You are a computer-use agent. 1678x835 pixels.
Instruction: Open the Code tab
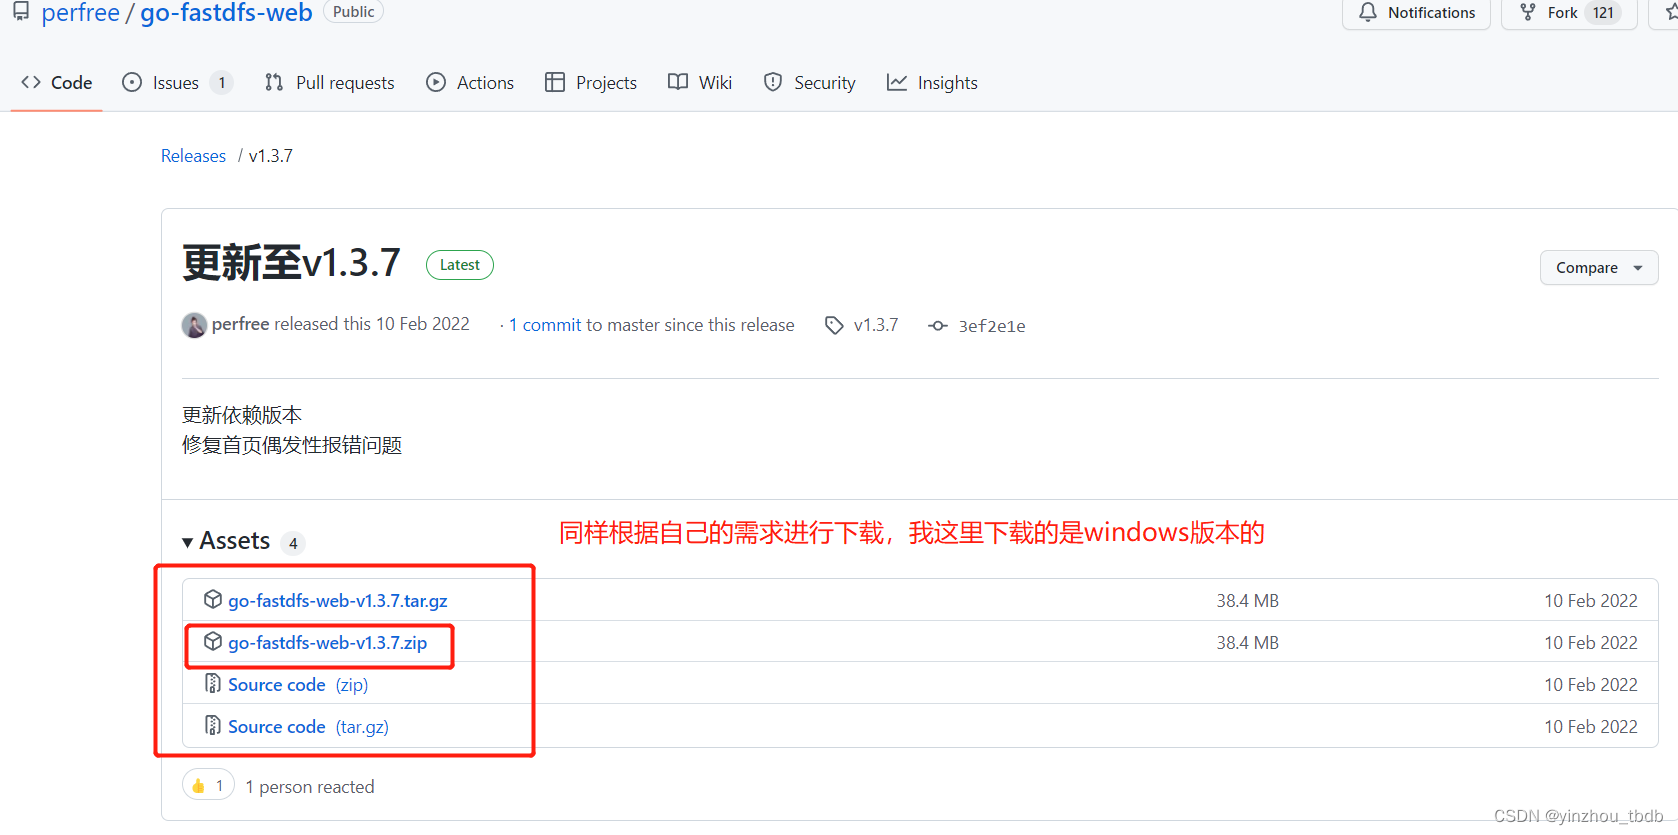point(56,83)
